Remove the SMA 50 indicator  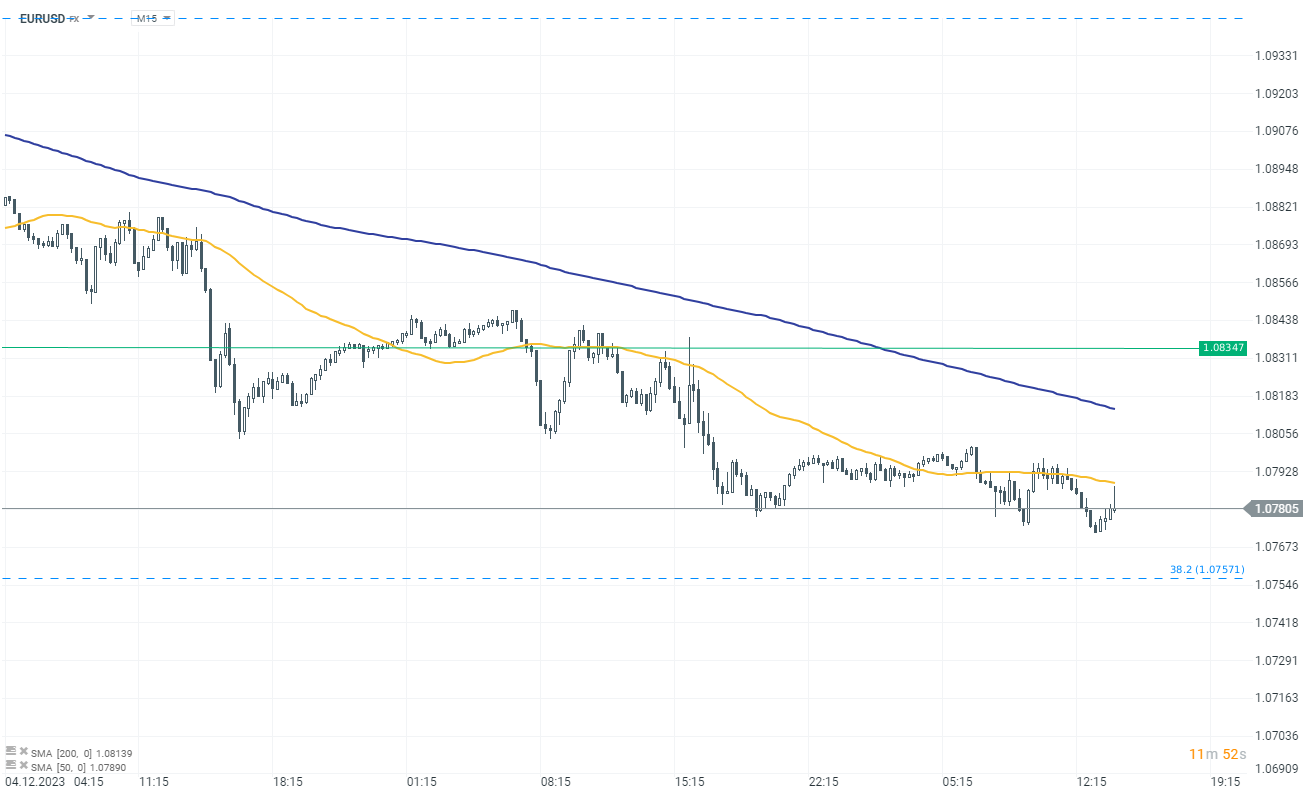tap(23, 765)
